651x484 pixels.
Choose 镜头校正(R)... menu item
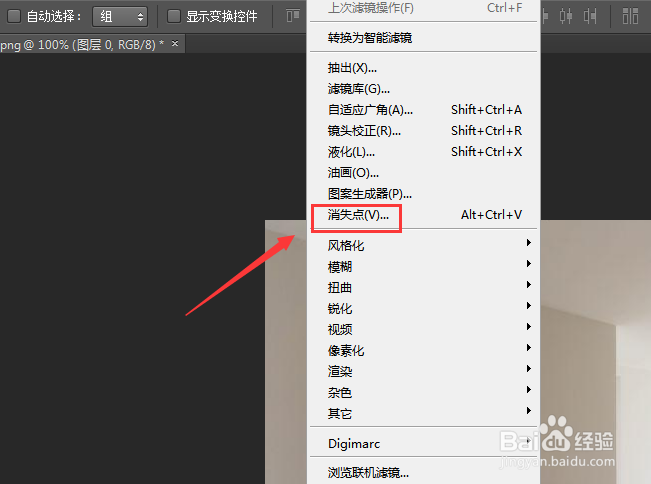click(423, 131)
